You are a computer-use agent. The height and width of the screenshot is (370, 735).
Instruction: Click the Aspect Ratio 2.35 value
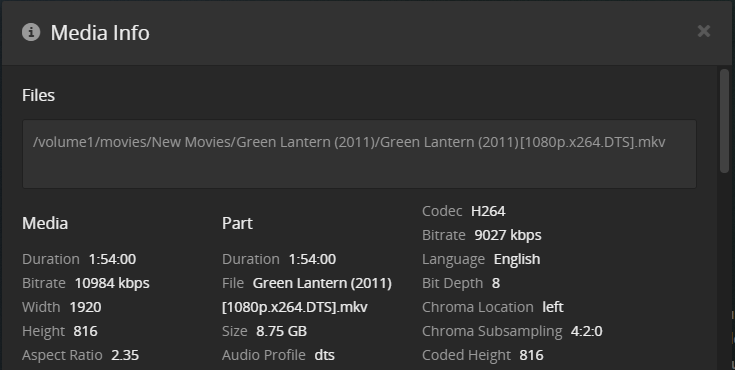(125, 355)
